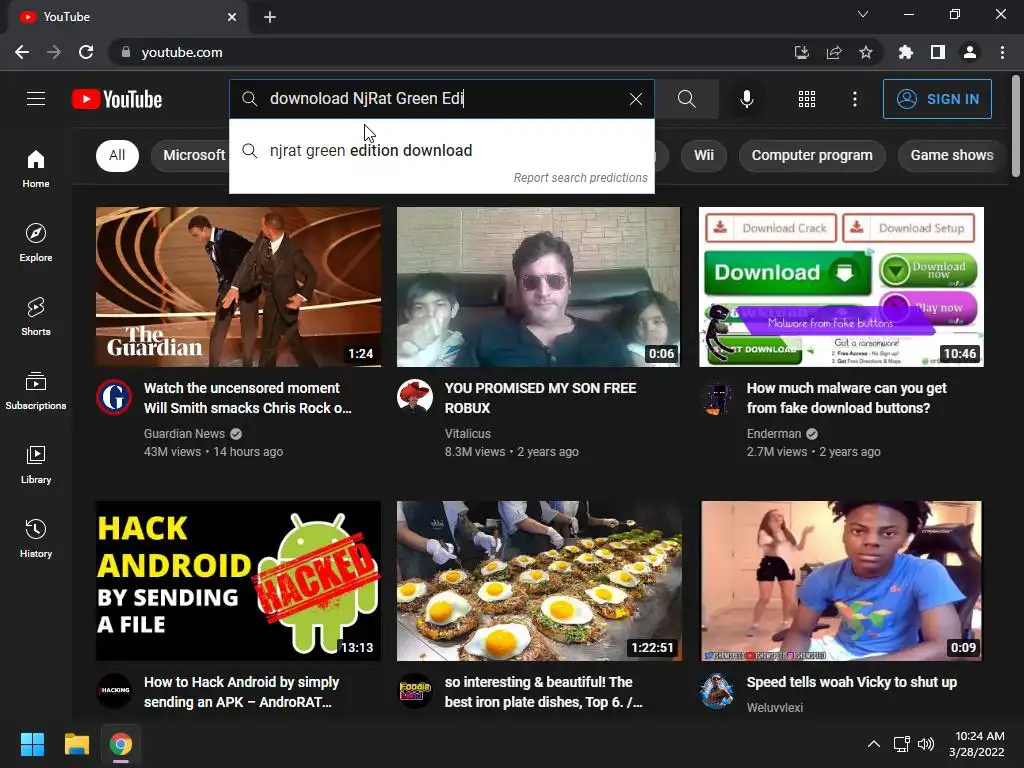Clear the search box text
The height and width of the screenshot is (768, 1024).
coord(635,99)
